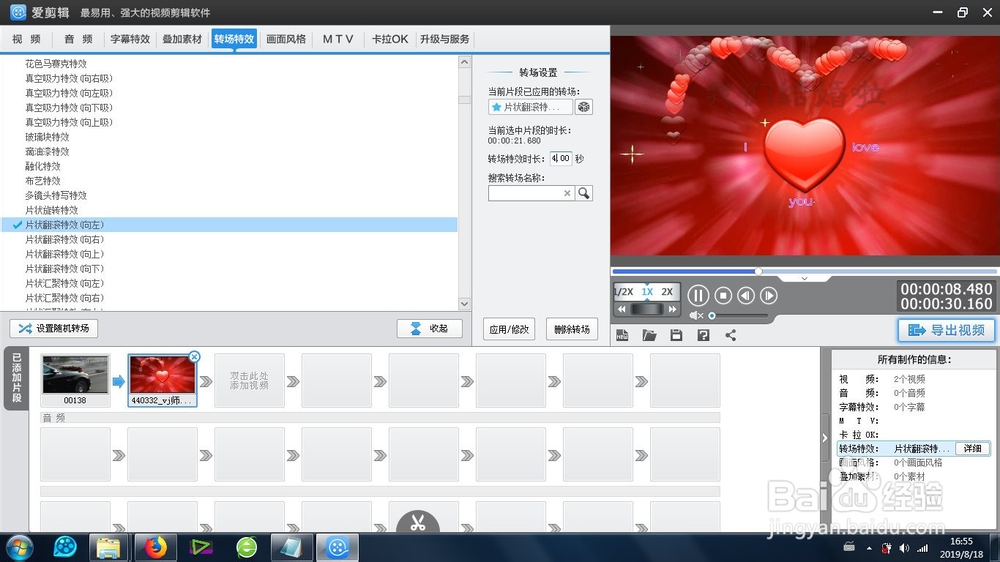The image size is (1000, 562).
Task: Open the 卡拉OK tab
Action: 390,39
